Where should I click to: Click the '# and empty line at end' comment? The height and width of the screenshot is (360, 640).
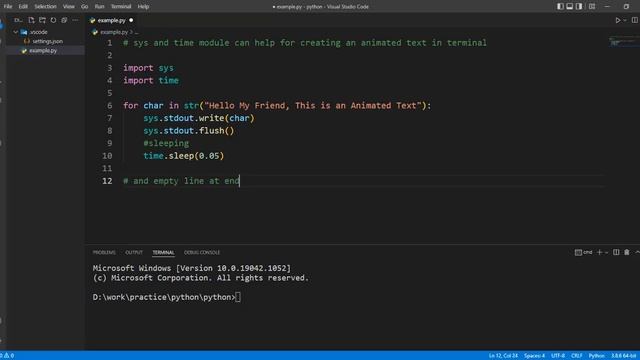pyautogui.click(x=181, y=181)
